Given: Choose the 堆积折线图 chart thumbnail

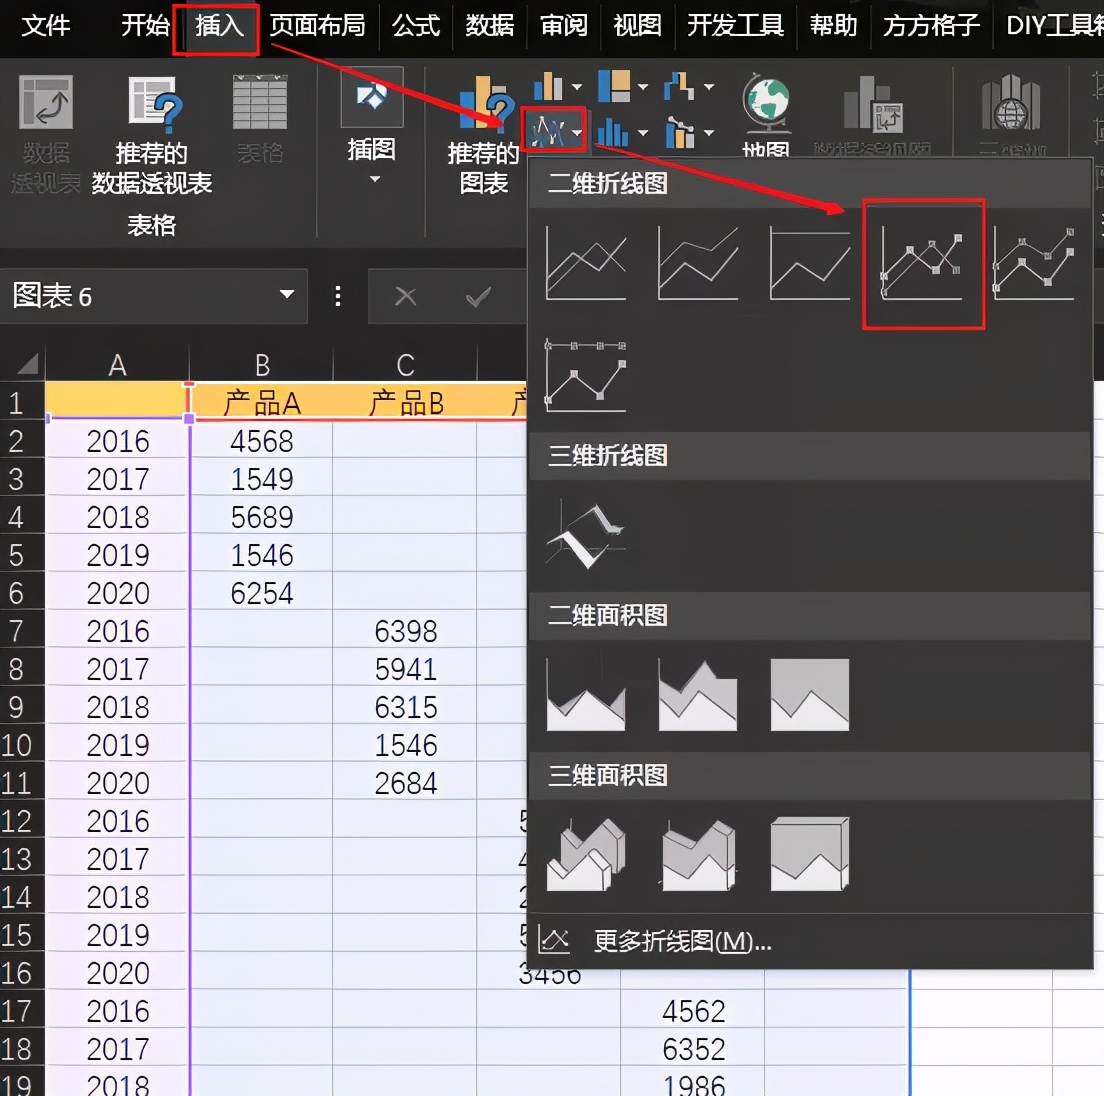Looking at the screenshot, I should (x=697, y=263).
